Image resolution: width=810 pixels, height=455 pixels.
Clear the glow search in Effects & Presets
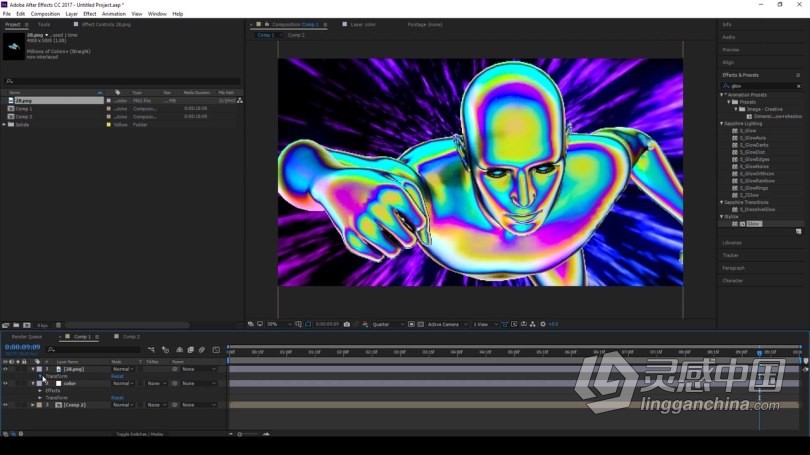click(799, 86)
